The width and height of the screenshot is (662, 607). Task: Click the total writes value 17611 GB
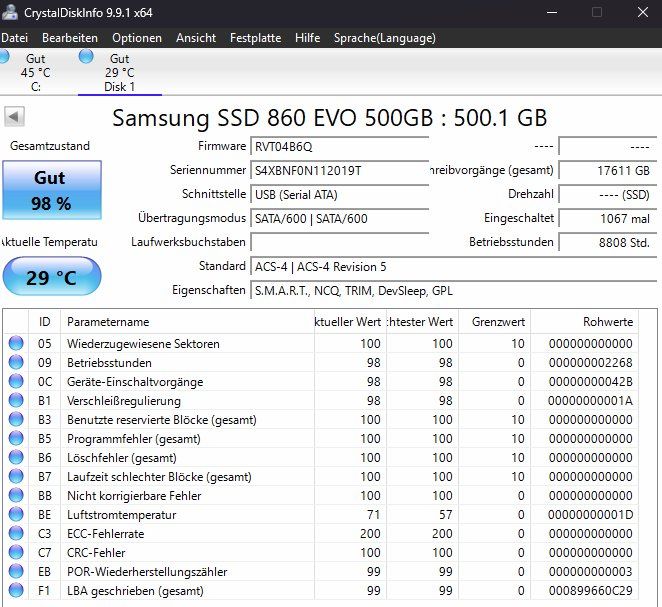point(608,171)
